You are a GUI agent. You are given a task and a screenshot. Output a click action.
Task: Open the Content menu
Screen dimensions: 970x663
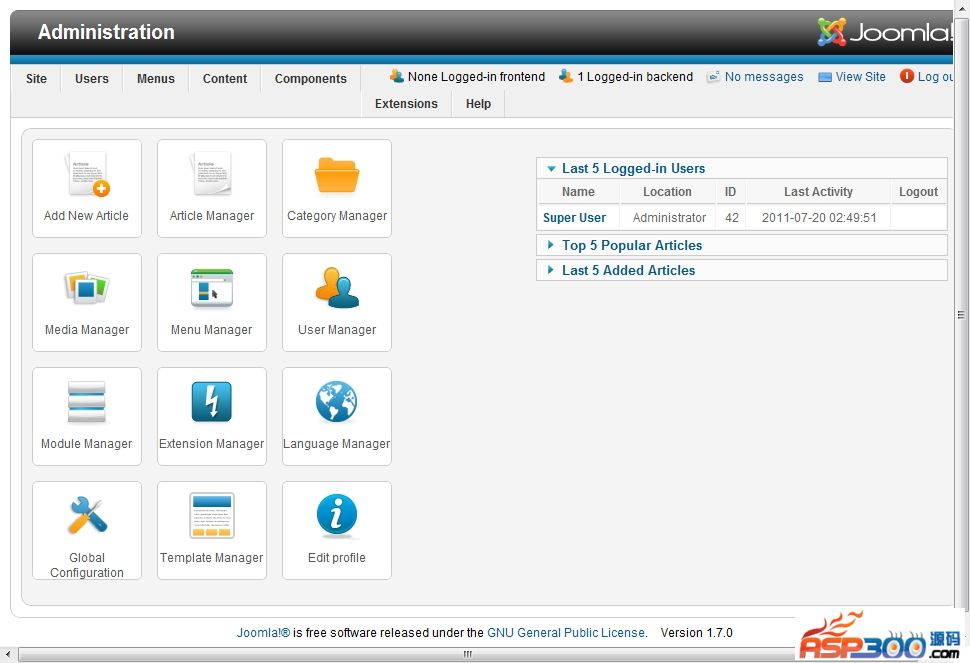click(225, 79)
